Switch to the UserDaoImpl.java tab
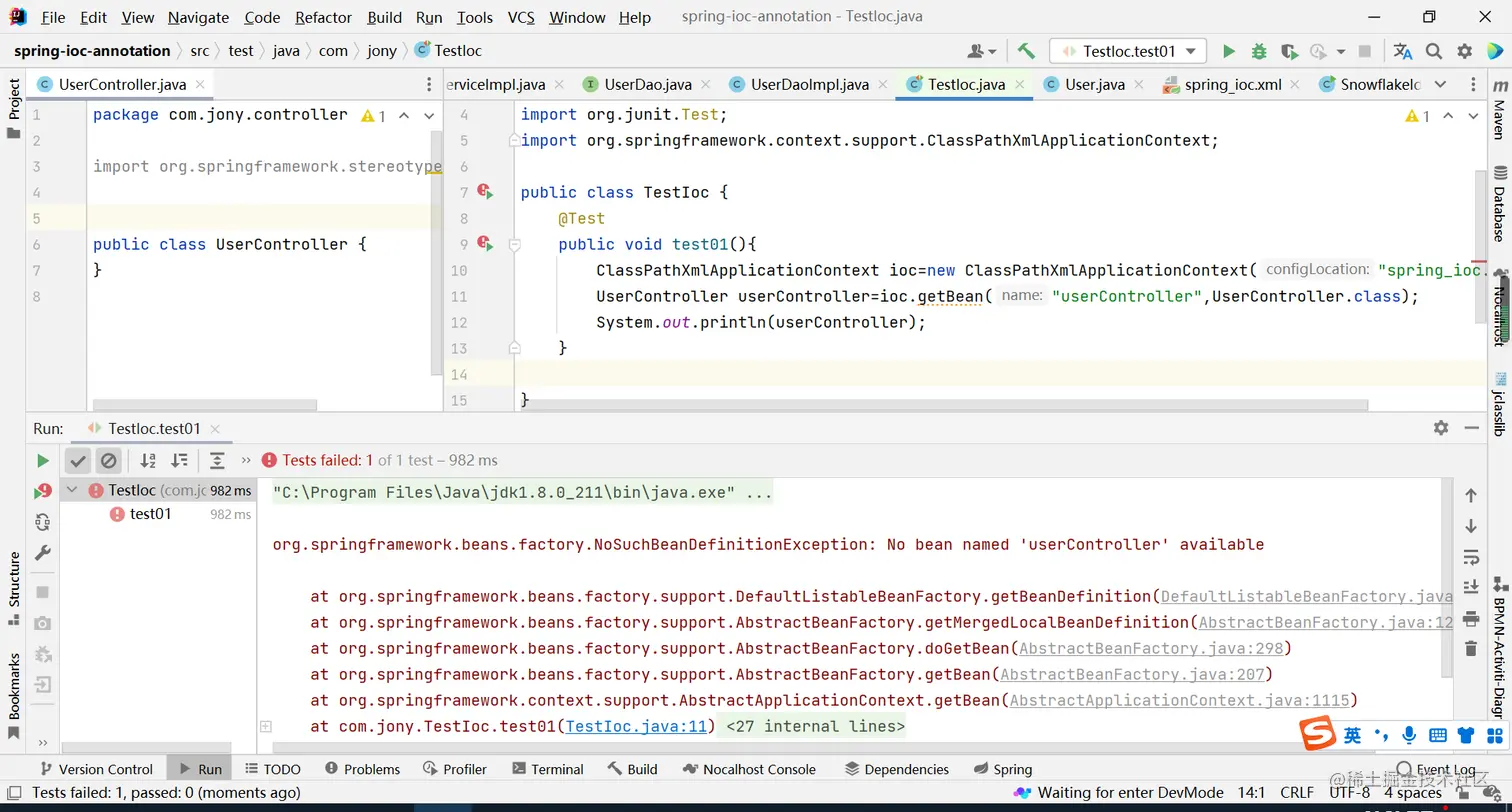The width and height of the screenshot is (1512, 812). (809, 84)
